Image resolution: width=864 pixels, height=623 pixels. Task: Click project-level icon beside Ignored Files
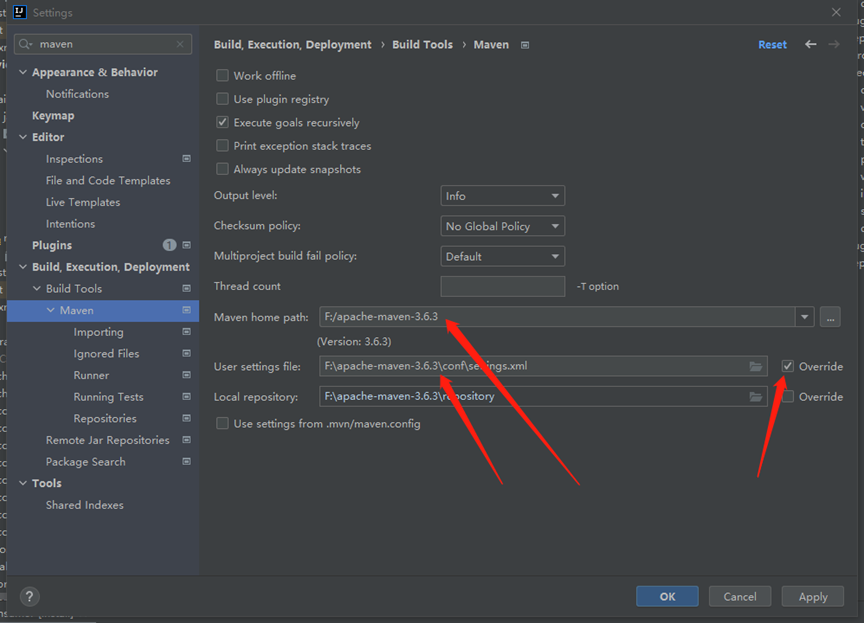click(x=187, y=353)
